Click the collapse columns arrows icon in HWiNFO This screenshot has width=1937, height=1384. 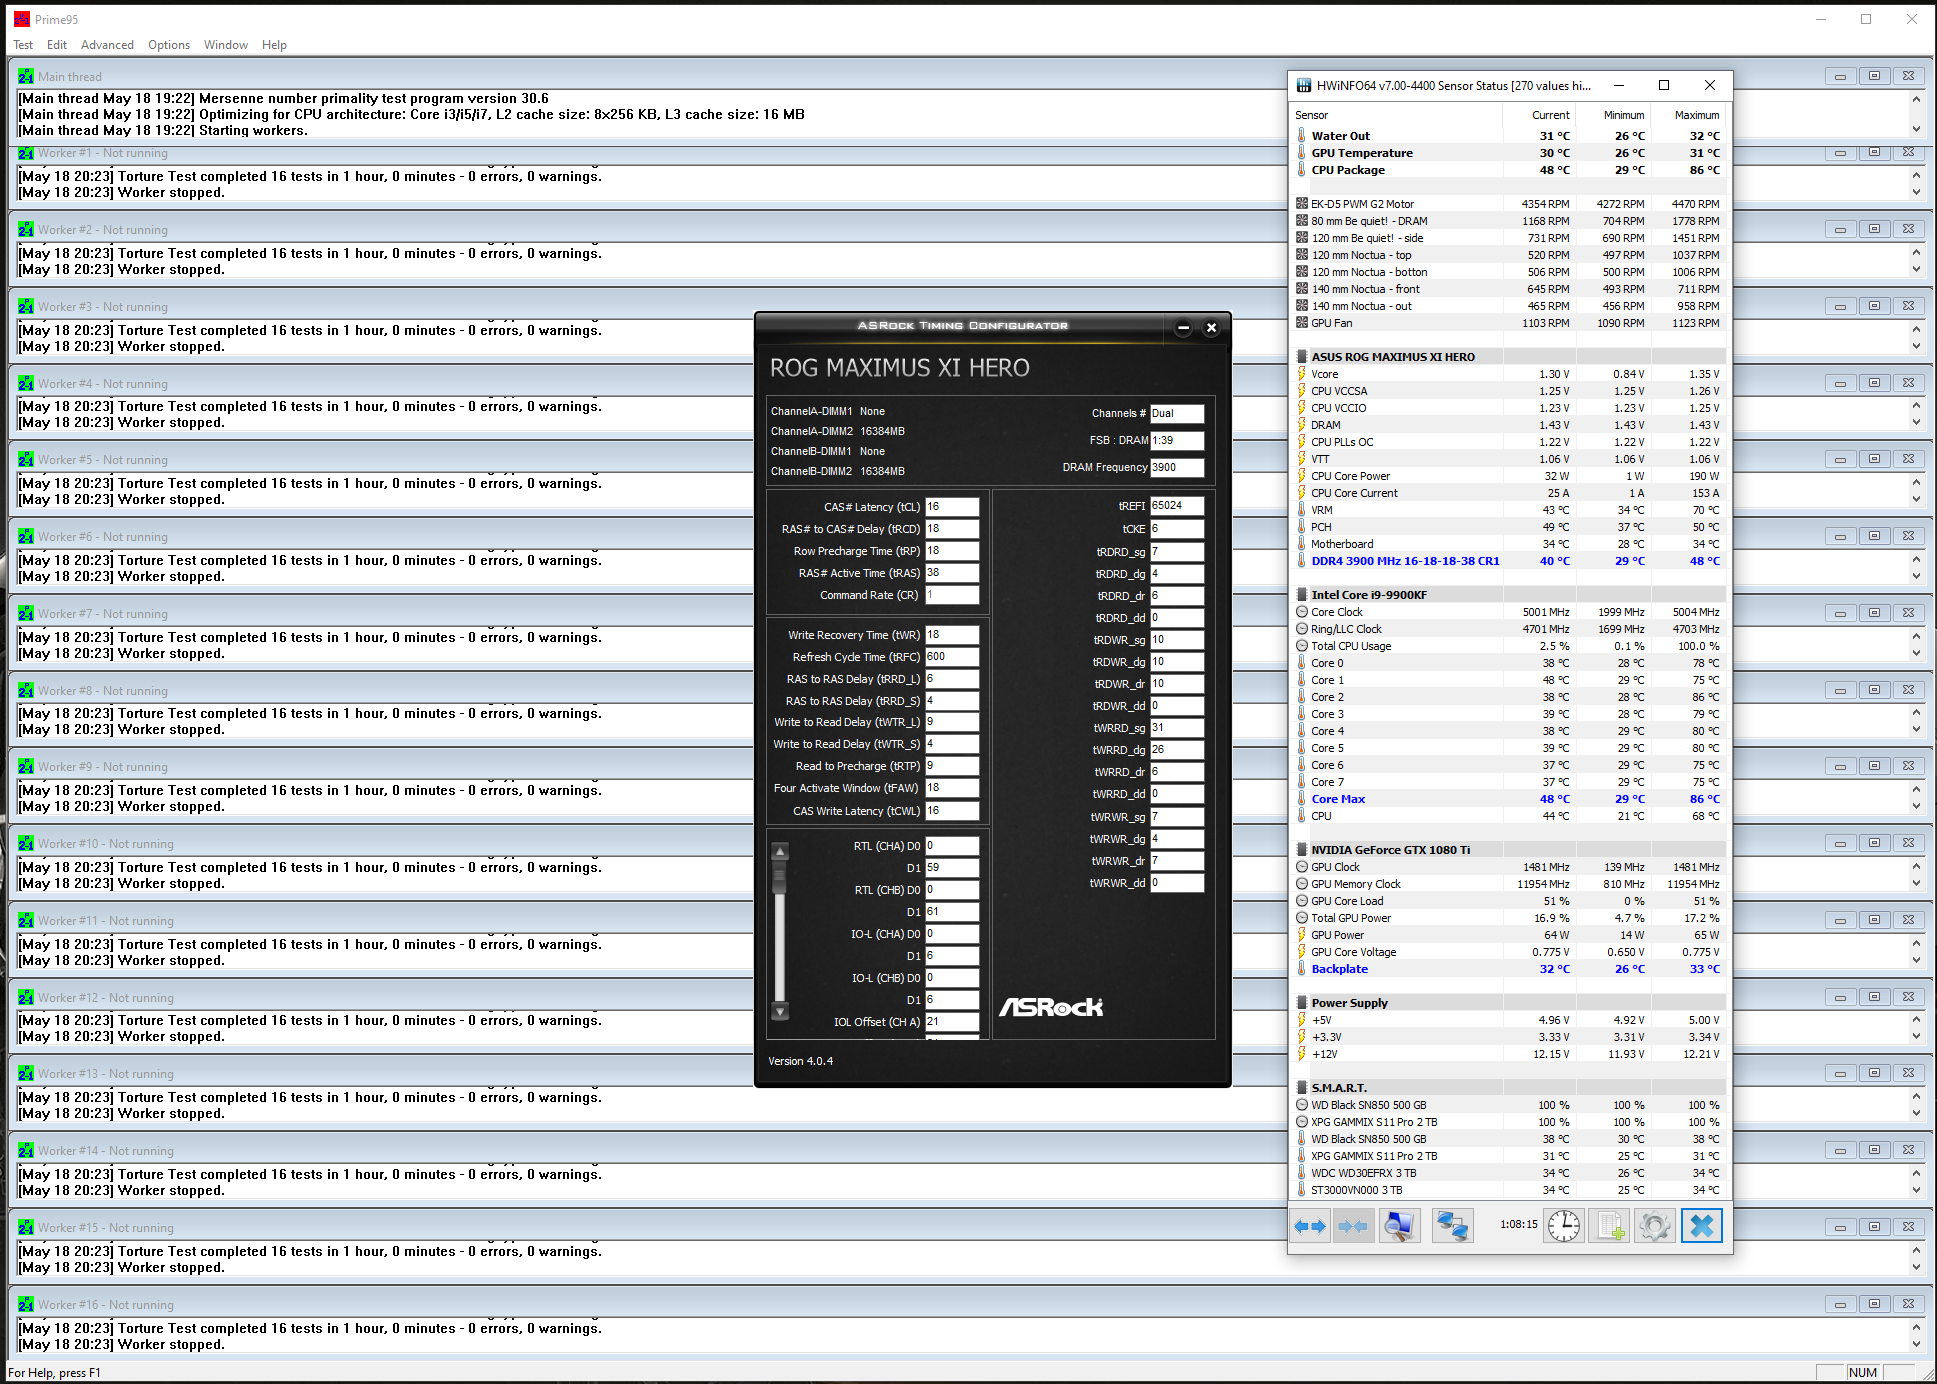(1353, 1226)
